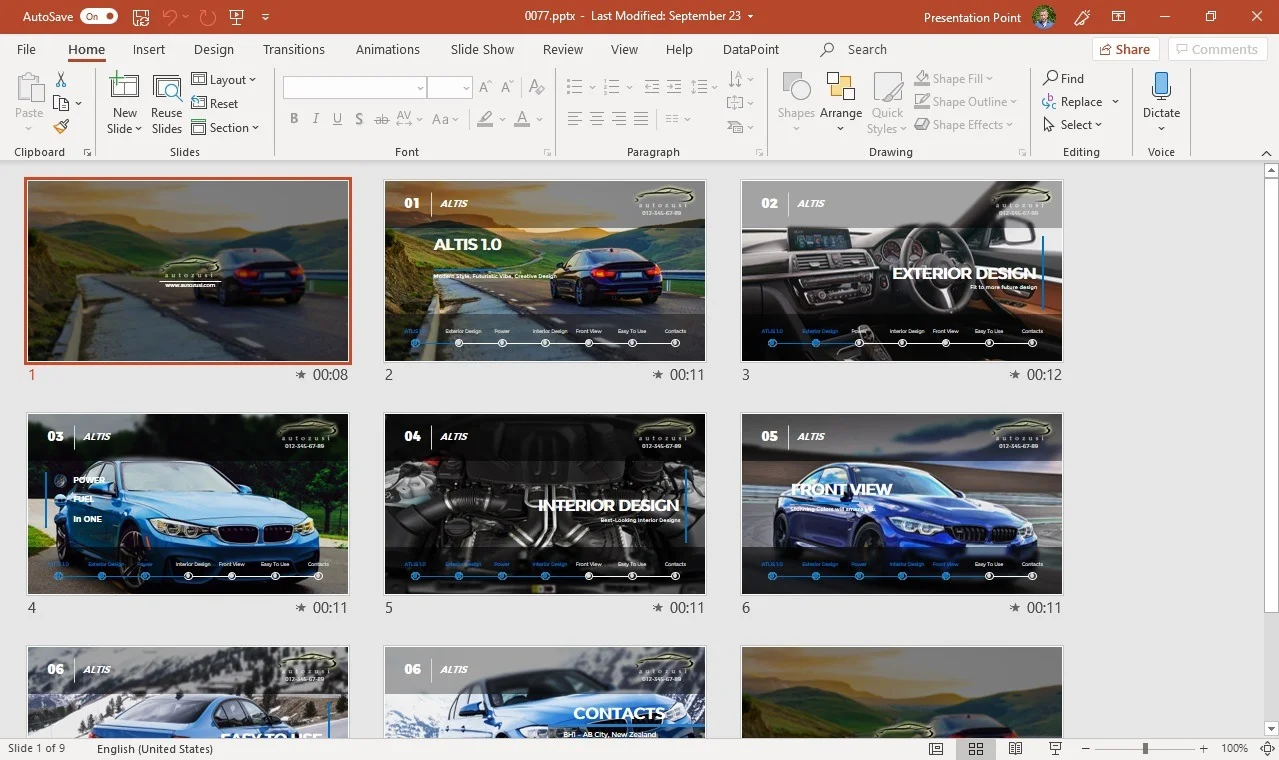Start Slide Show from status bar icon
The height and width of the screenshot is (760, 1279).
[x=1055, y=748]
